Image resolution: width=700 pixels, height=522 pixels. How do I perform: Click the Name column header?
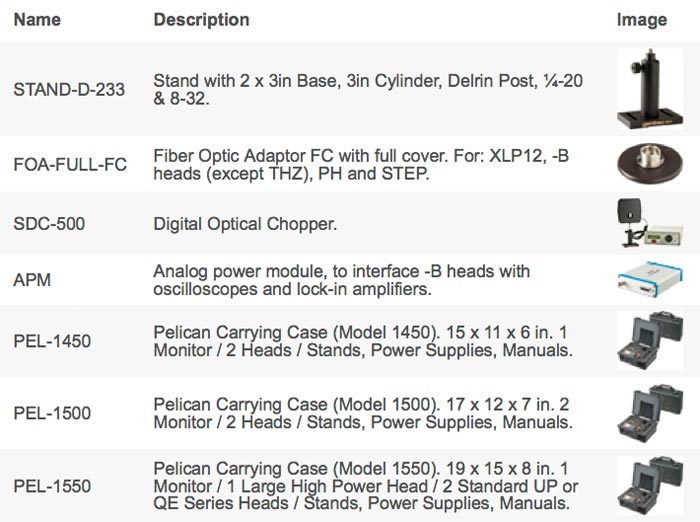coord(37,20)
